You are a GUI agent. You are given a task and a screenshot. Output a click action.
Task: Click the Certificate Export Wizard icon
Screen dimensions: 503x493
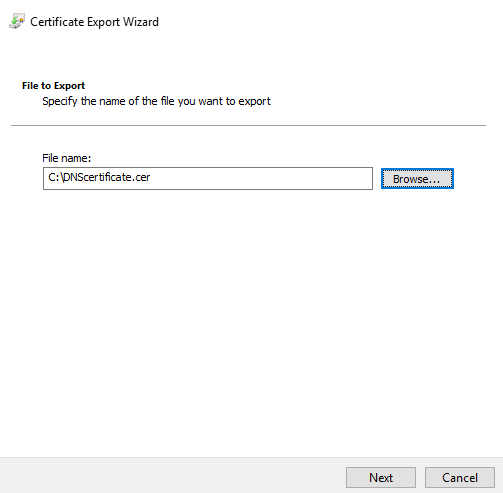(x=17, y=21)
